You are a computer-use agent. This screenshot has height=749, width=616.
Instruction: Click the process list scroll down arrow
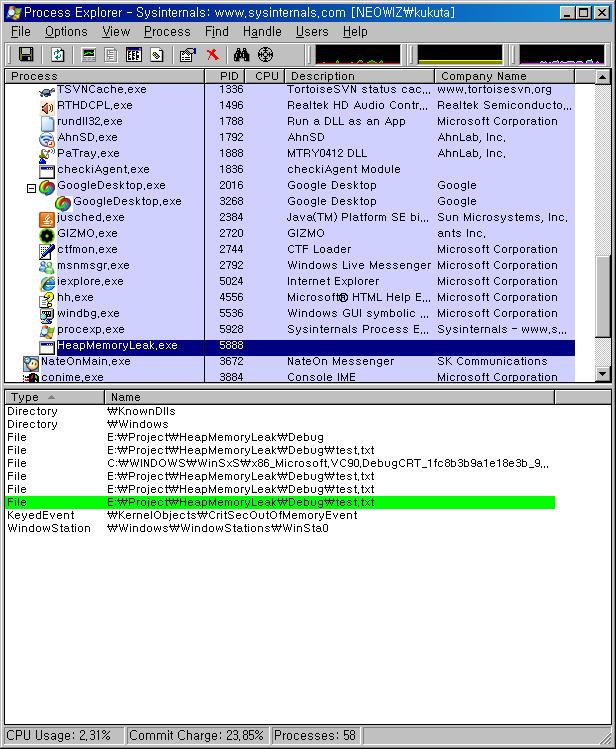603,374
